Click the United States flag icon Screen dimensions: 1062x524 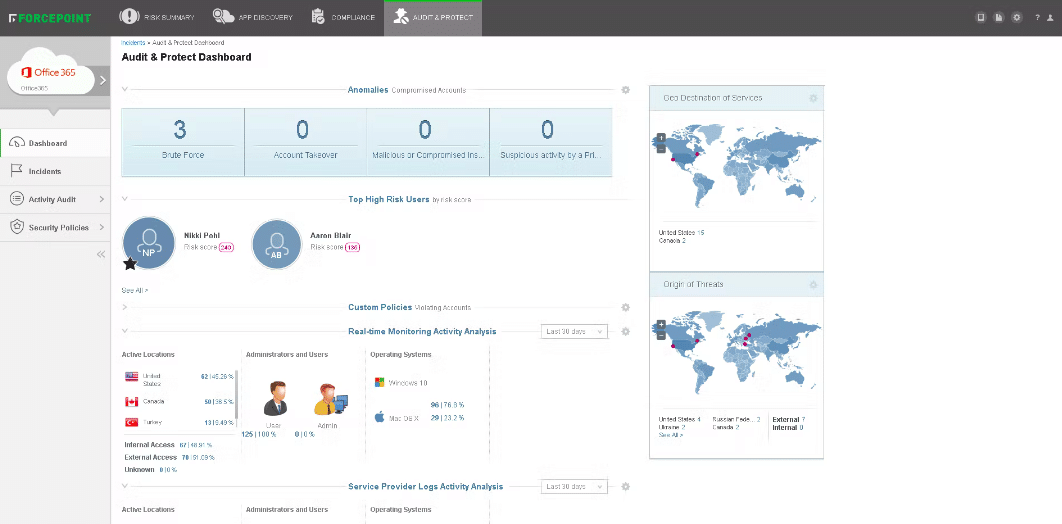131,376
